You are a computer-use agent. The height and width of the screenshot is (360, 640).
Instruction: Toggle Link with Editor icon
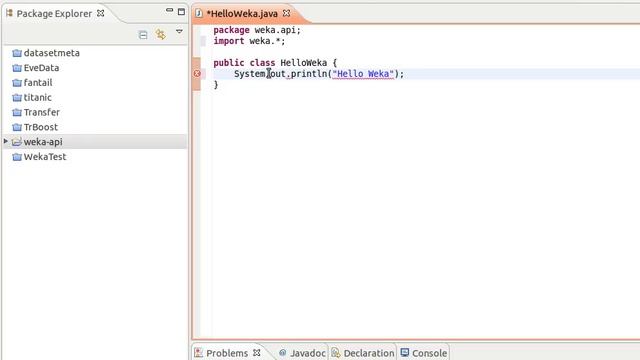click(161, 34)
